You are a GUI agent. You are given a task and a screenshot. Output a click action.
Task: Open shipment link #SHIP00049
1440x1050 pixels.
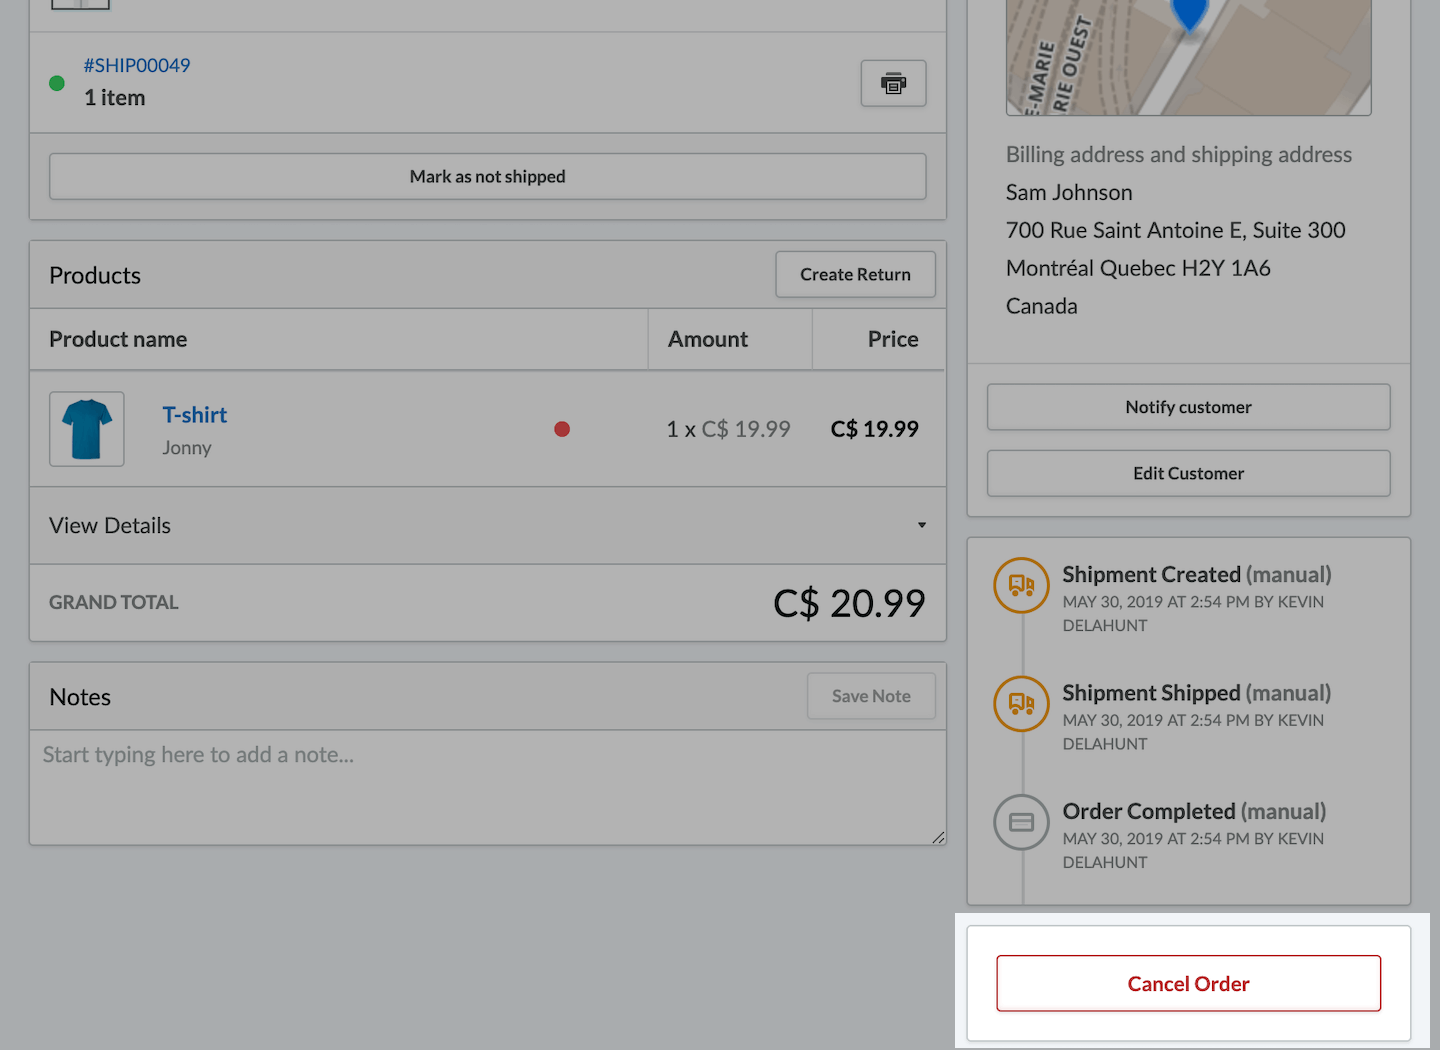click(137, 65)
